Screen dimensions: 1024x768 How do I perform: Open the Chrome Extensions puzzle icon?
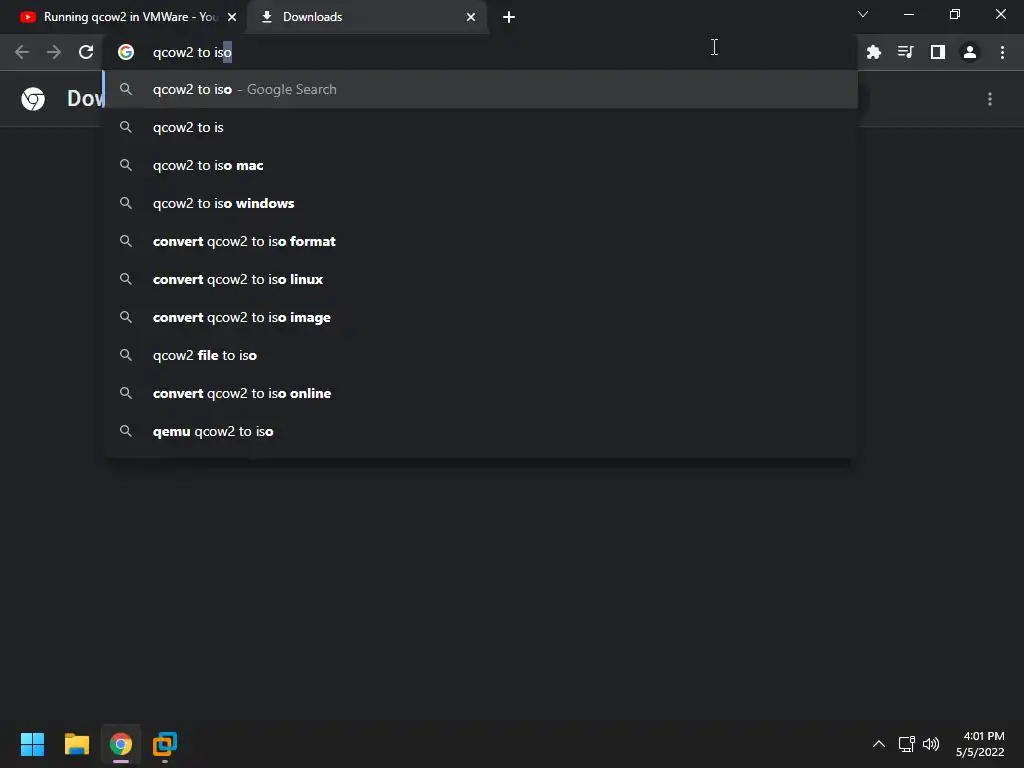click(x=874, y=52)
